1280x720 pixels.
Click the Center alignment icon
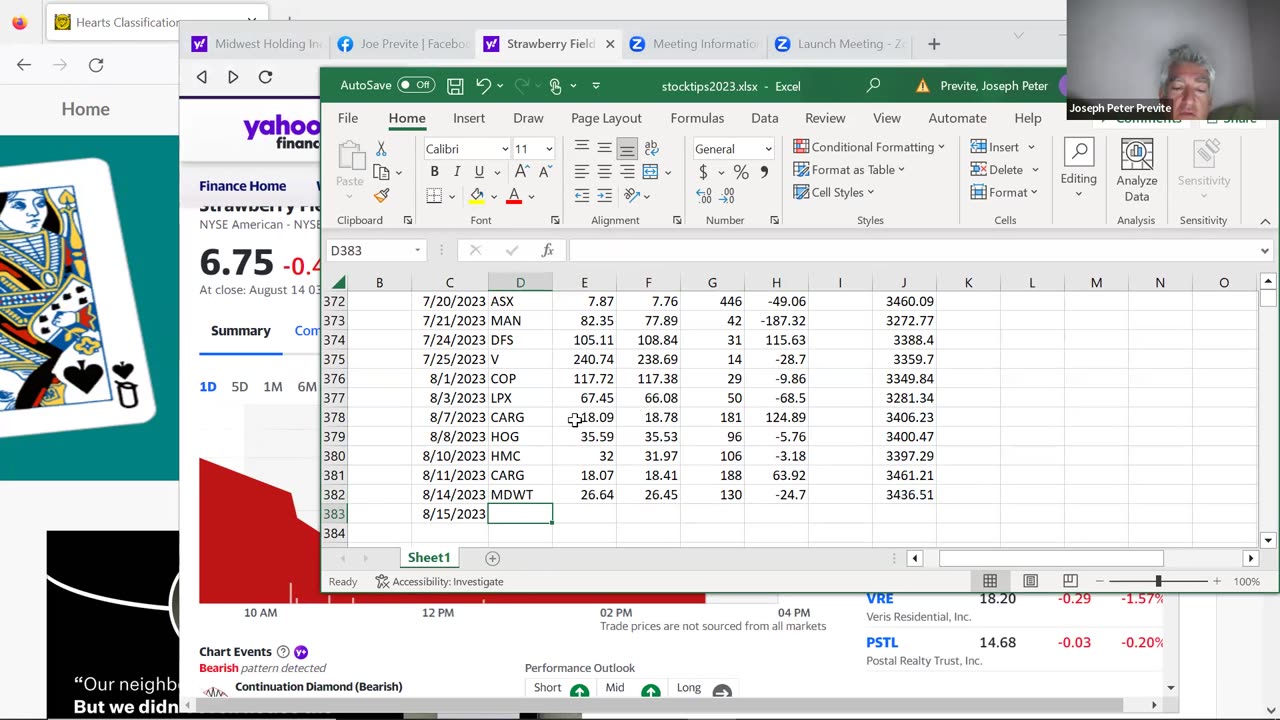click(604, 172)
